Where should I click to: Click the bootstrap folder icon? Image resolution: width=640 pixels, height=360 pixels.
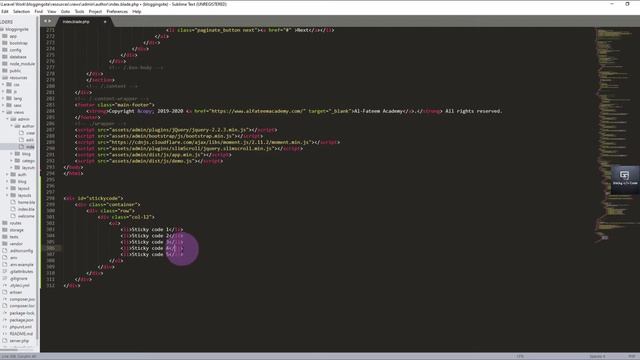[x=5, y=43]
